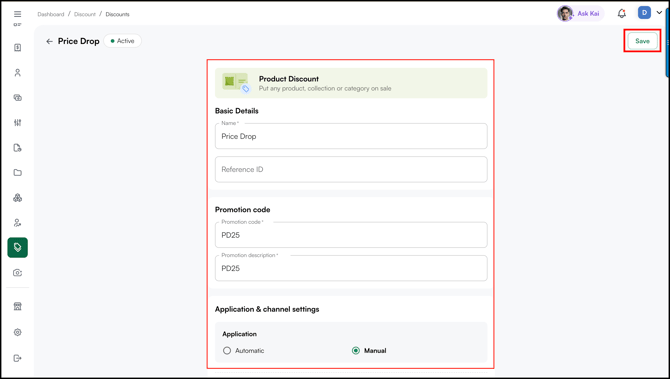Click the logout icon in sidebar
Viewport: 670px width, 379px height.
point(18,358)
